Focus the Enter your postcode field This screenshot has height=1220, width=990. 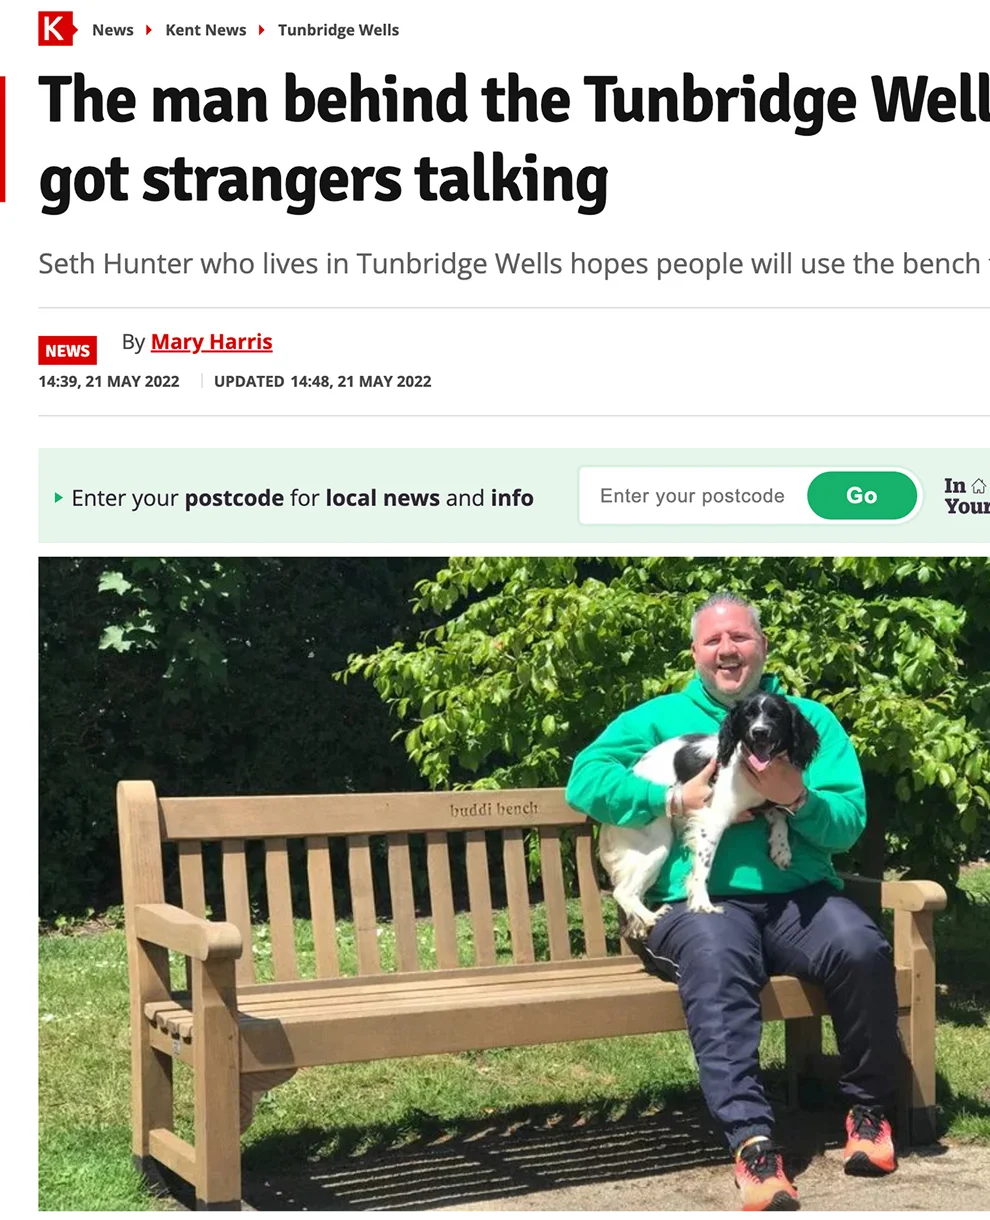tap(693, 496)
